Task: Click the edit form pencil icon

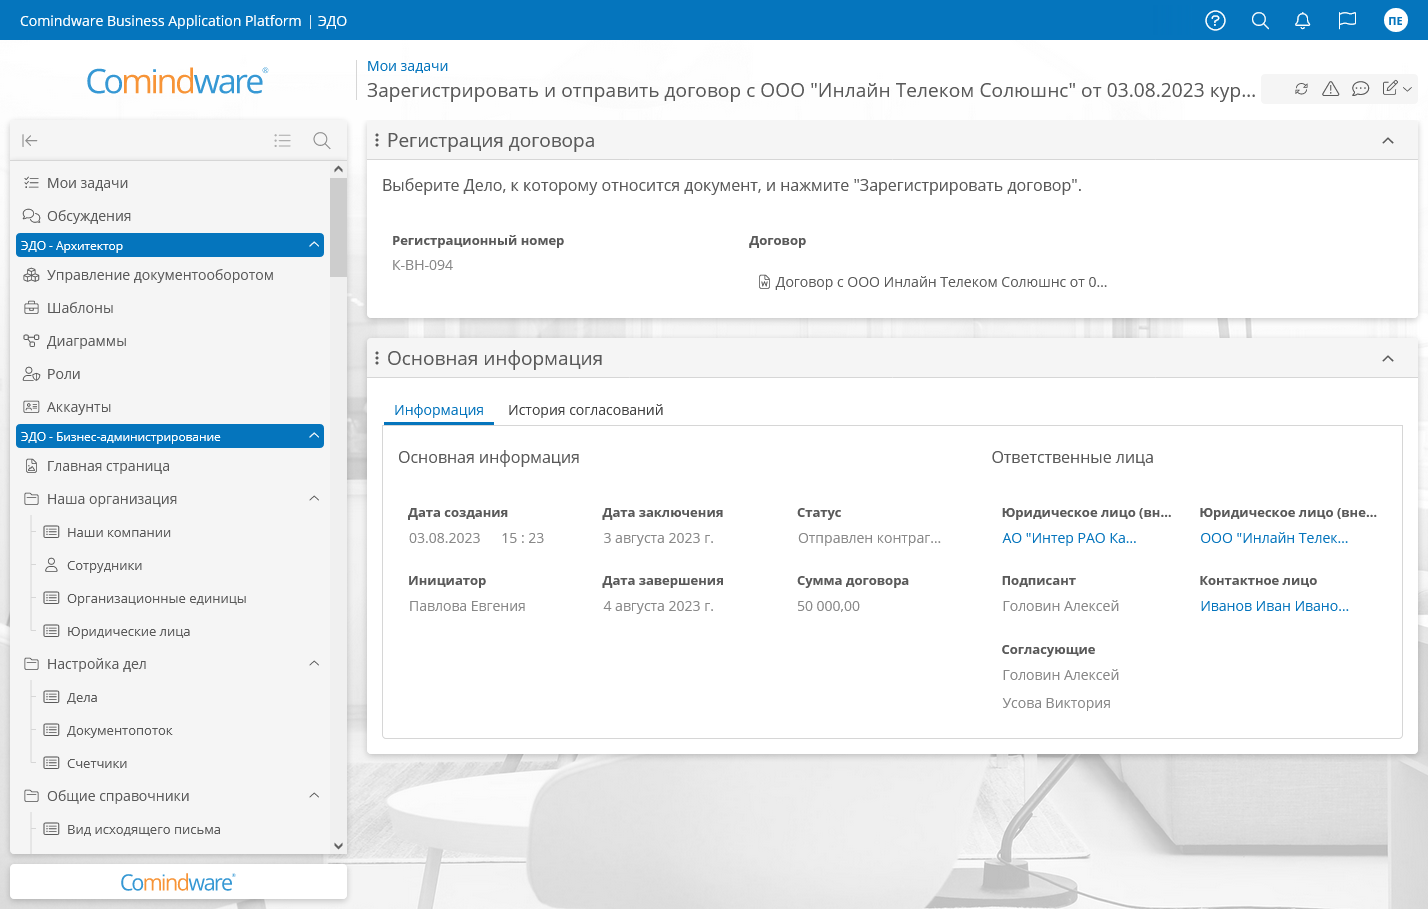Action: coord(1390,88)
